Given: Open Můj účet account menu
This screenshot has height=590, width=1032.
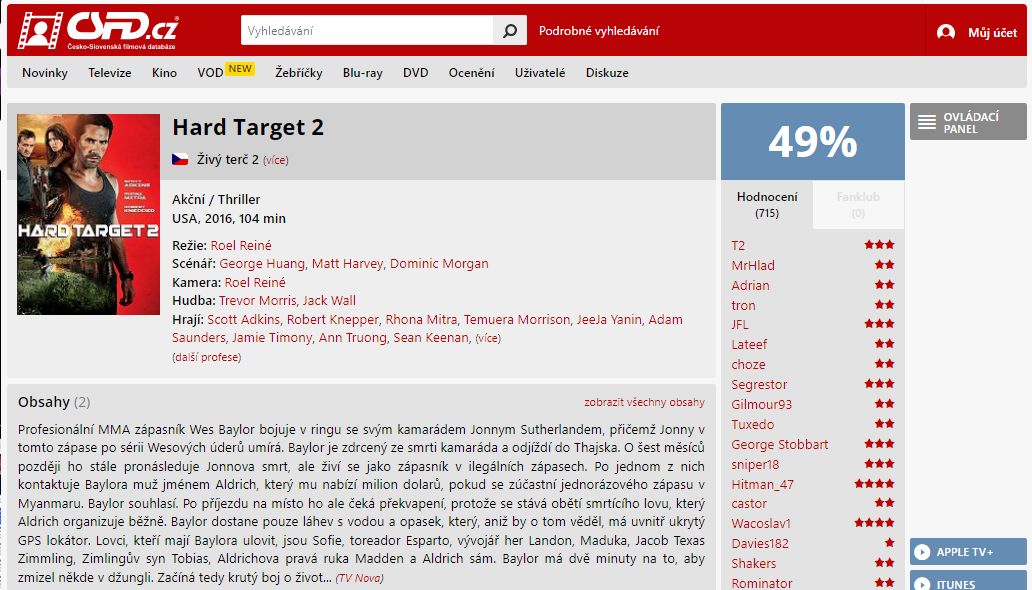Looking at the screenshot, I should coord(992,32).
